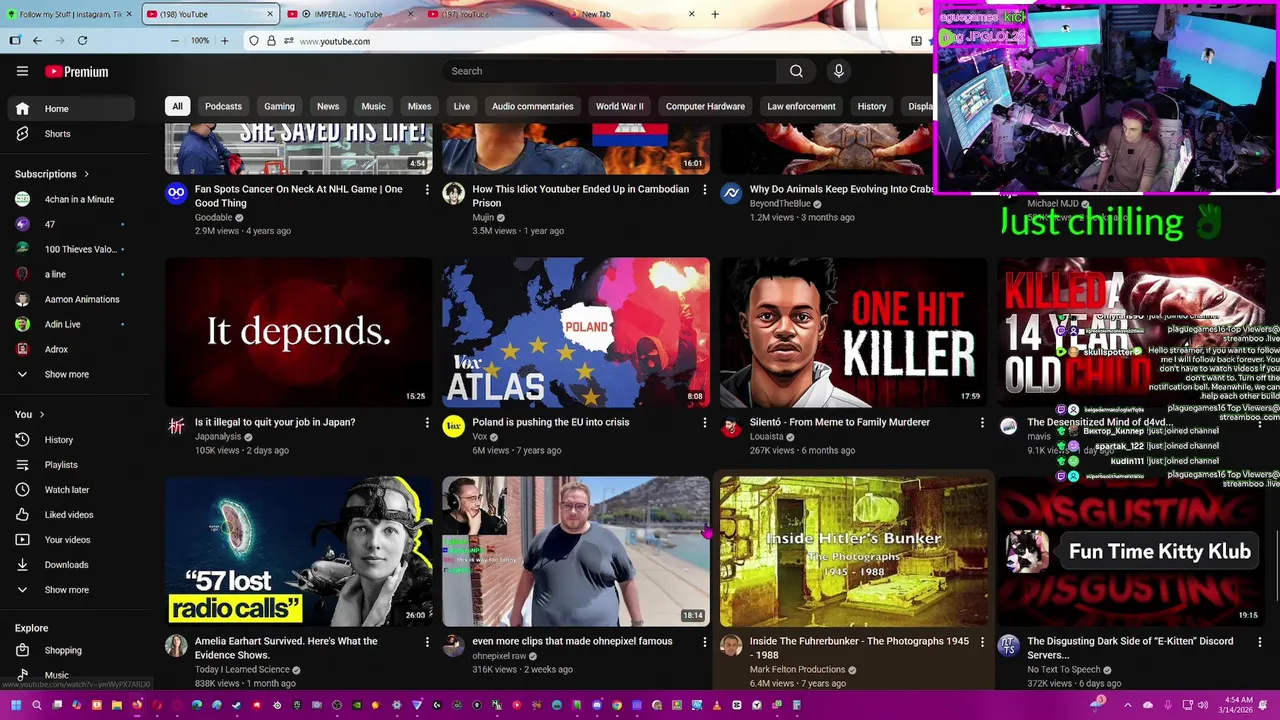This screenshot has width=1280, height=720.
Task: Select the Music filter chip
Action: [x=373, y=106]
